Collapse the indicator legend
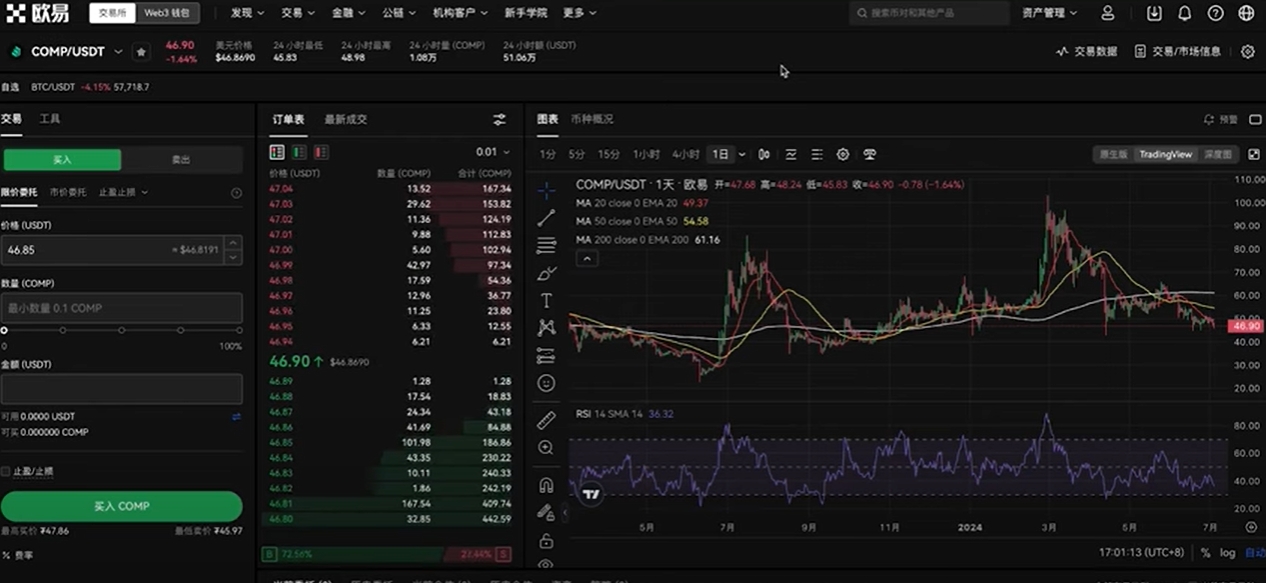Screen dimensions: 1266x583 pos(587,258)
